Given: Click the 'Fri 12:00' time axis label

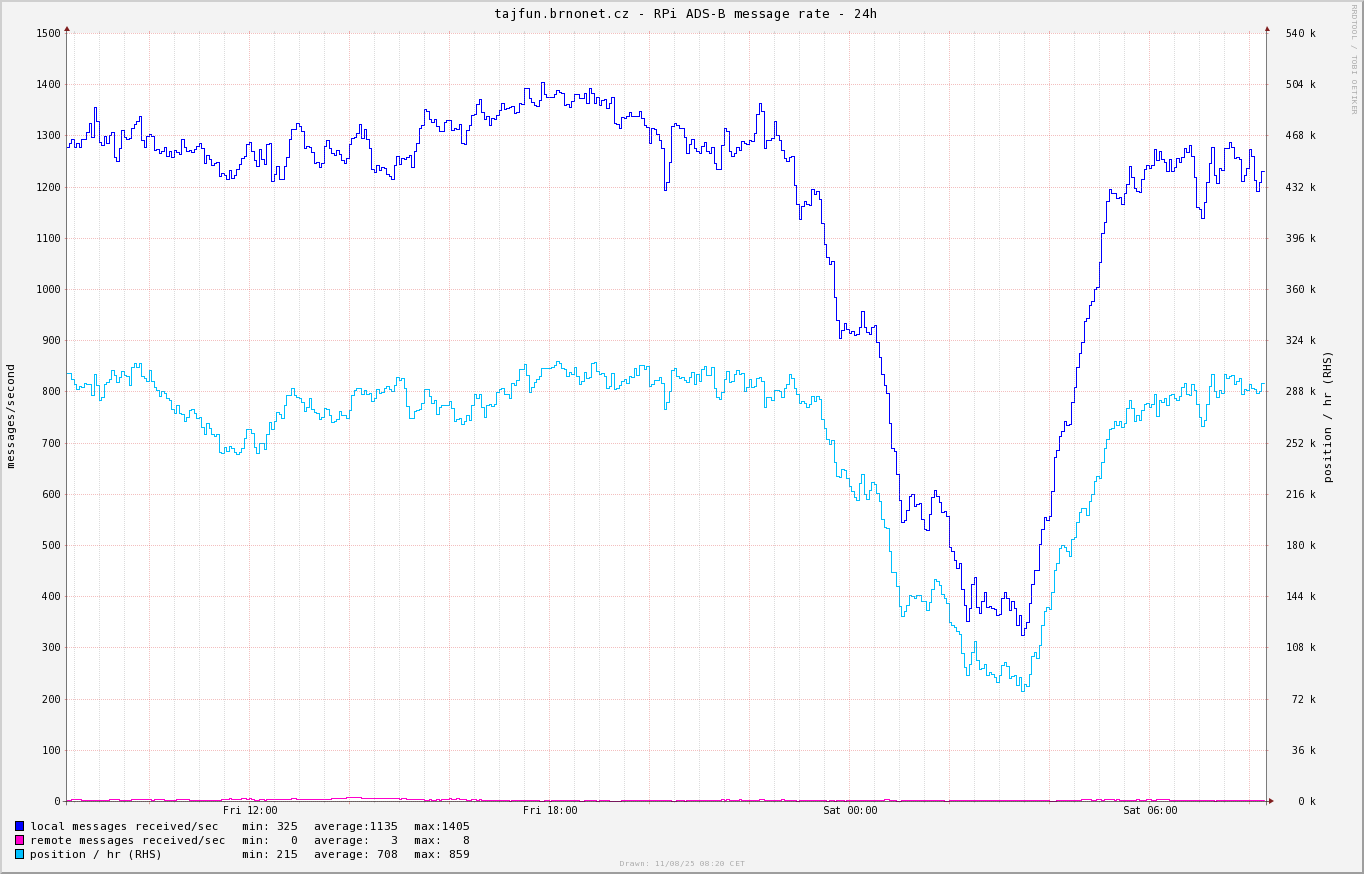Looking at the screenshot, I should pyautogui.click(x=250, y=810).
